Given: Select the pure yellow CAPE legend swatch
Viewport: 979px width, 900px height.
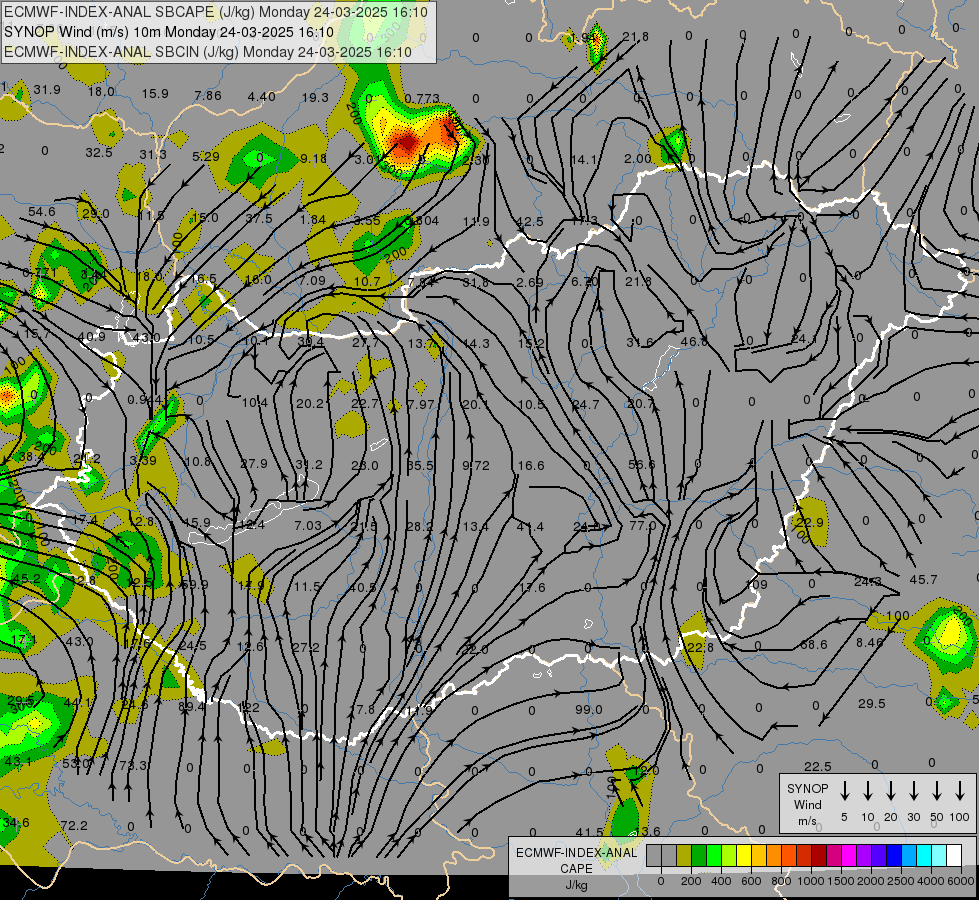Looking at the screenshot, I should coord(744,856).
